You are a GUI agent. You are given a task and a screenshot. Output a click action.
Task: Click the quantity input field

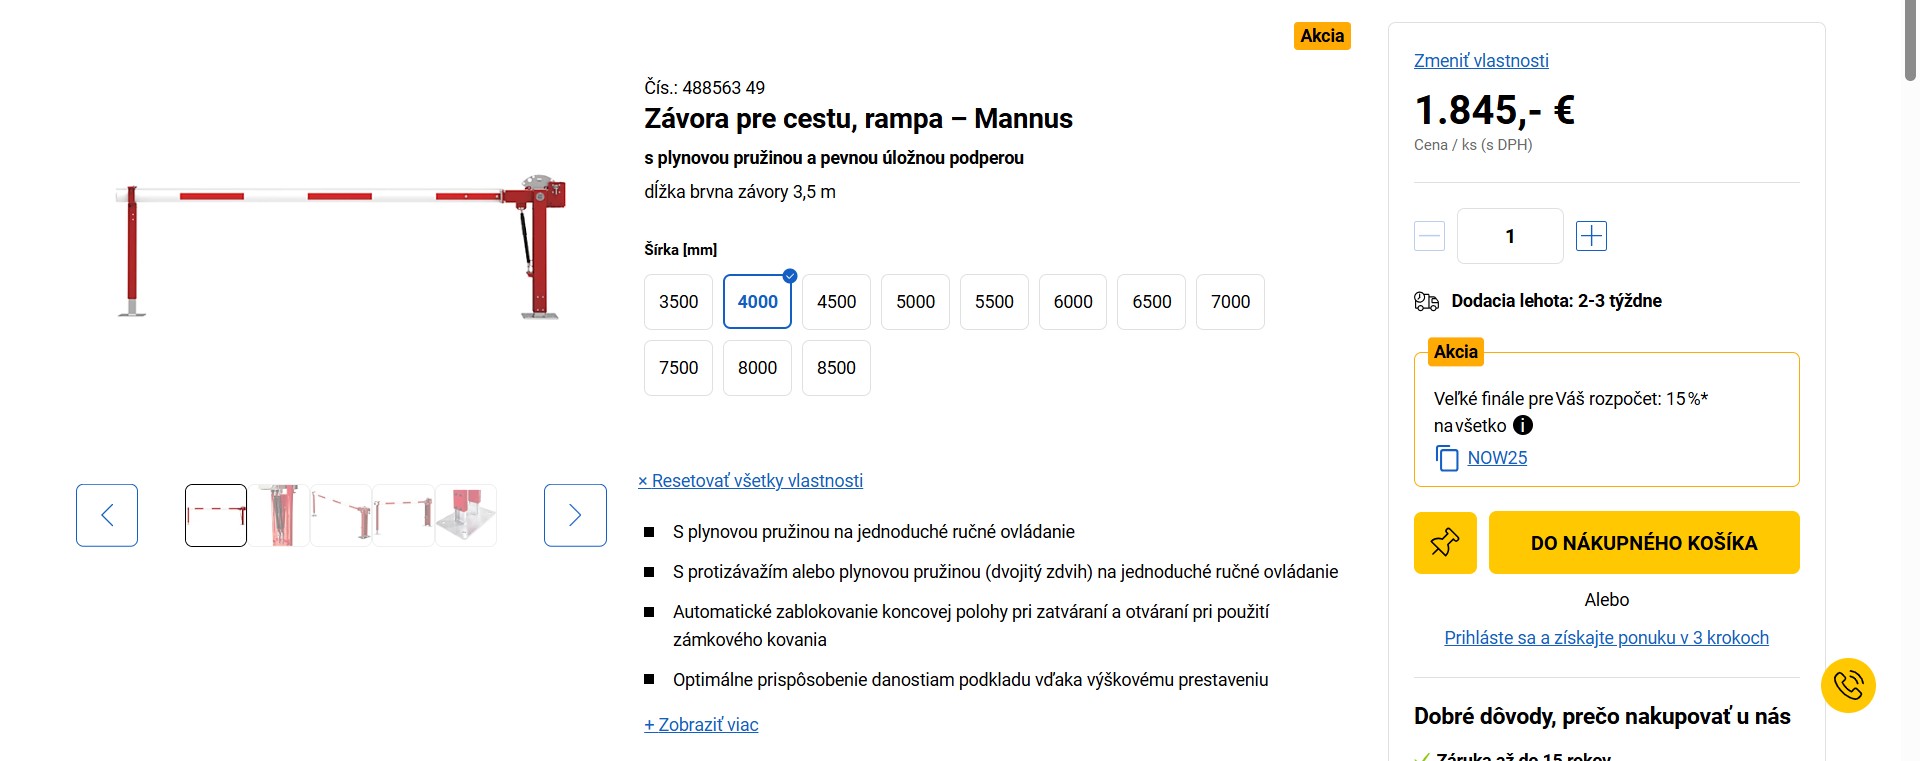[x=1509, y=236]
